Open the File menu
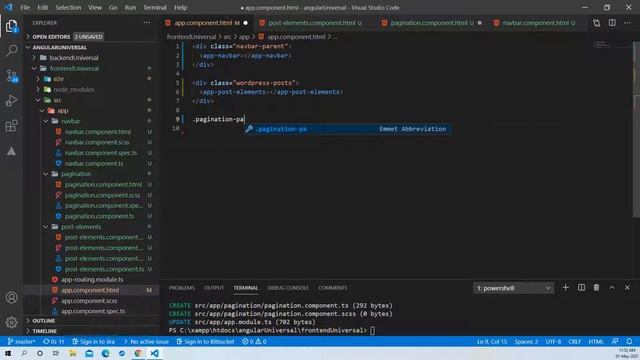640x360 pixels. pos(25,7)
